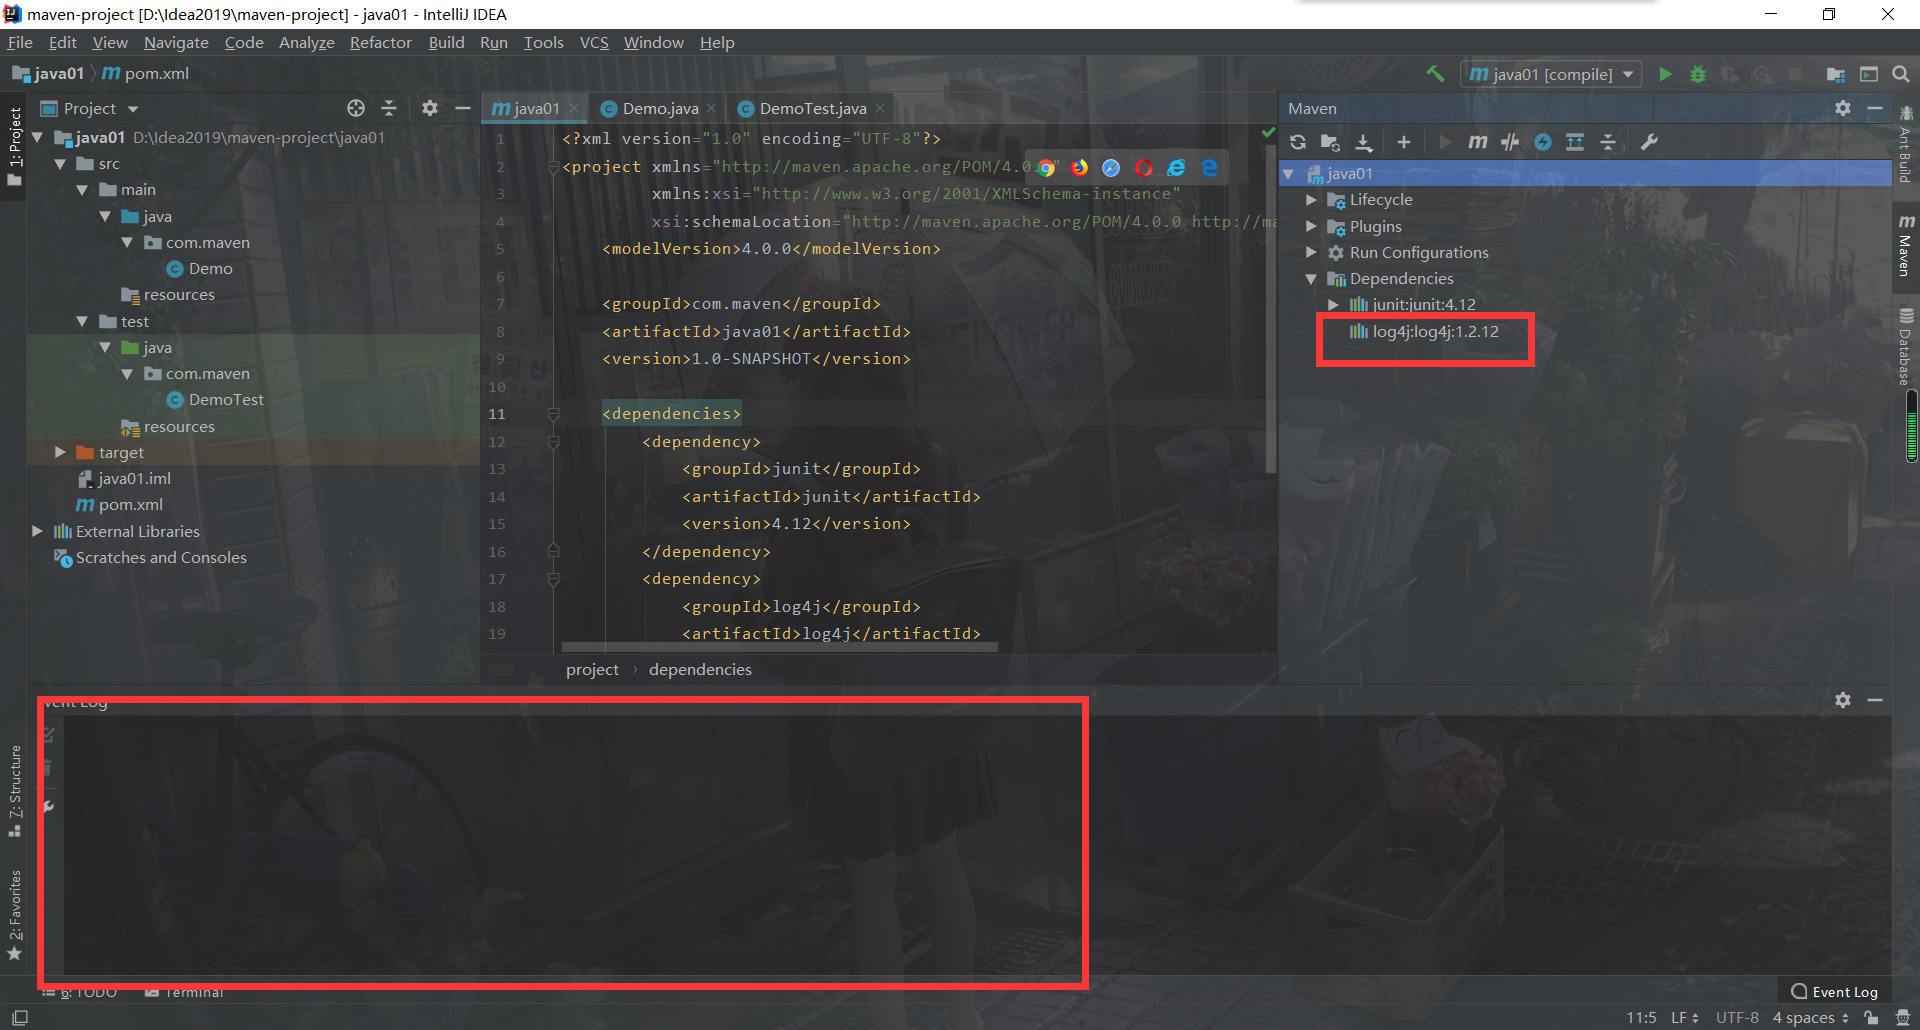Fold the dependencies tag on line 11
The image size is (1920, 1030).
pyautogui.click(x=553, y=414)
